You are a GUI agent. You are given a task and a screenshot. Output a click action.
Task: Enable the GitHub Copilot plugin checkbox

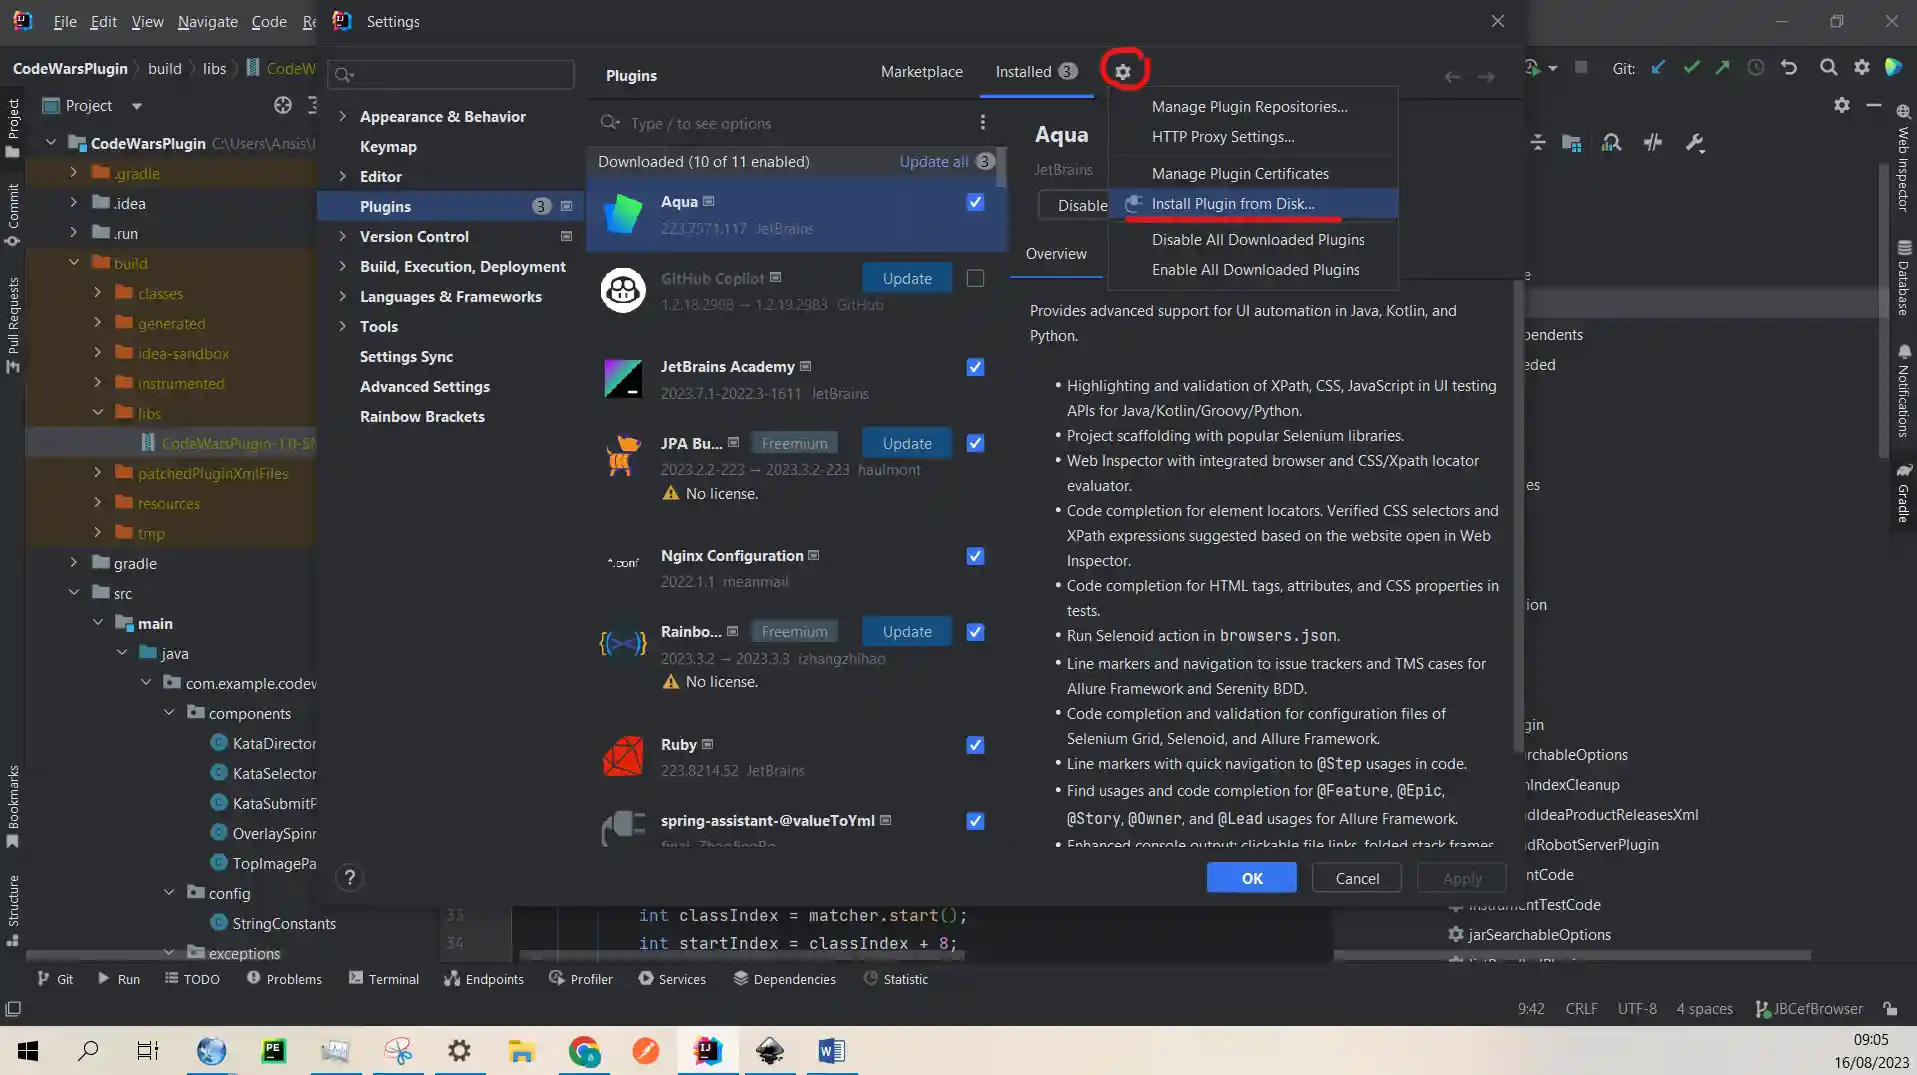[x=975, y=279]
